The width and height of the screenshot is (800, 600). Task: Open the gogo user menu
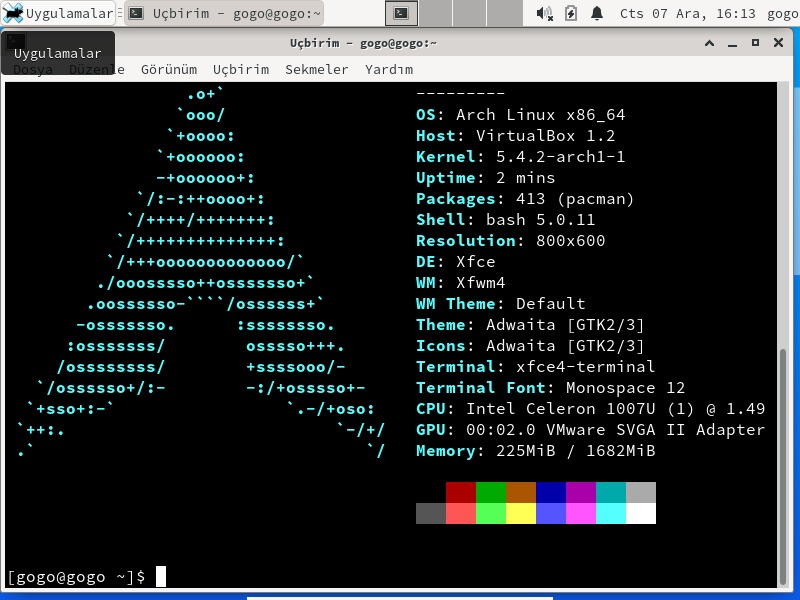(783, 14)
